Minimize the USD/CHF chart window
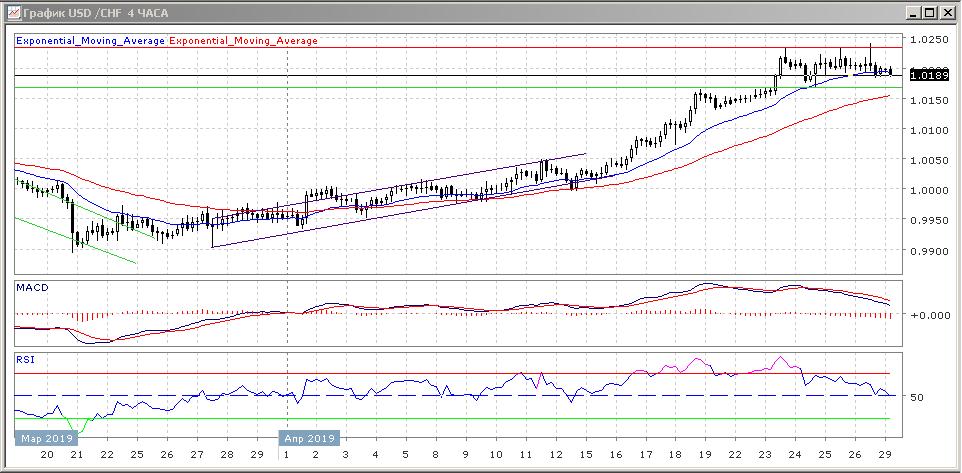Image resolution: width=962 pixels, height=473 pixels. [913, 13]
